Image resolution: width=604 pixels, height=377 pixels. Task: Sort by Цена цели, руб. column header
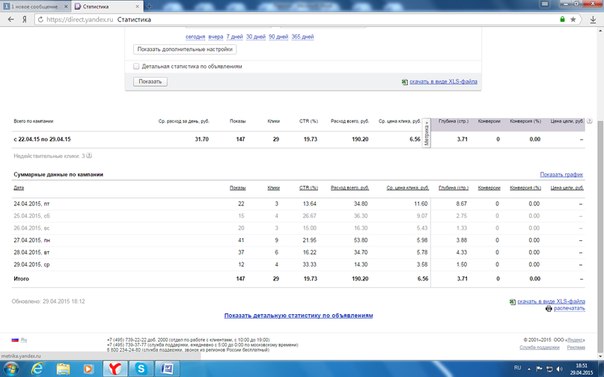pyautogui.click(x=567, y=188)
